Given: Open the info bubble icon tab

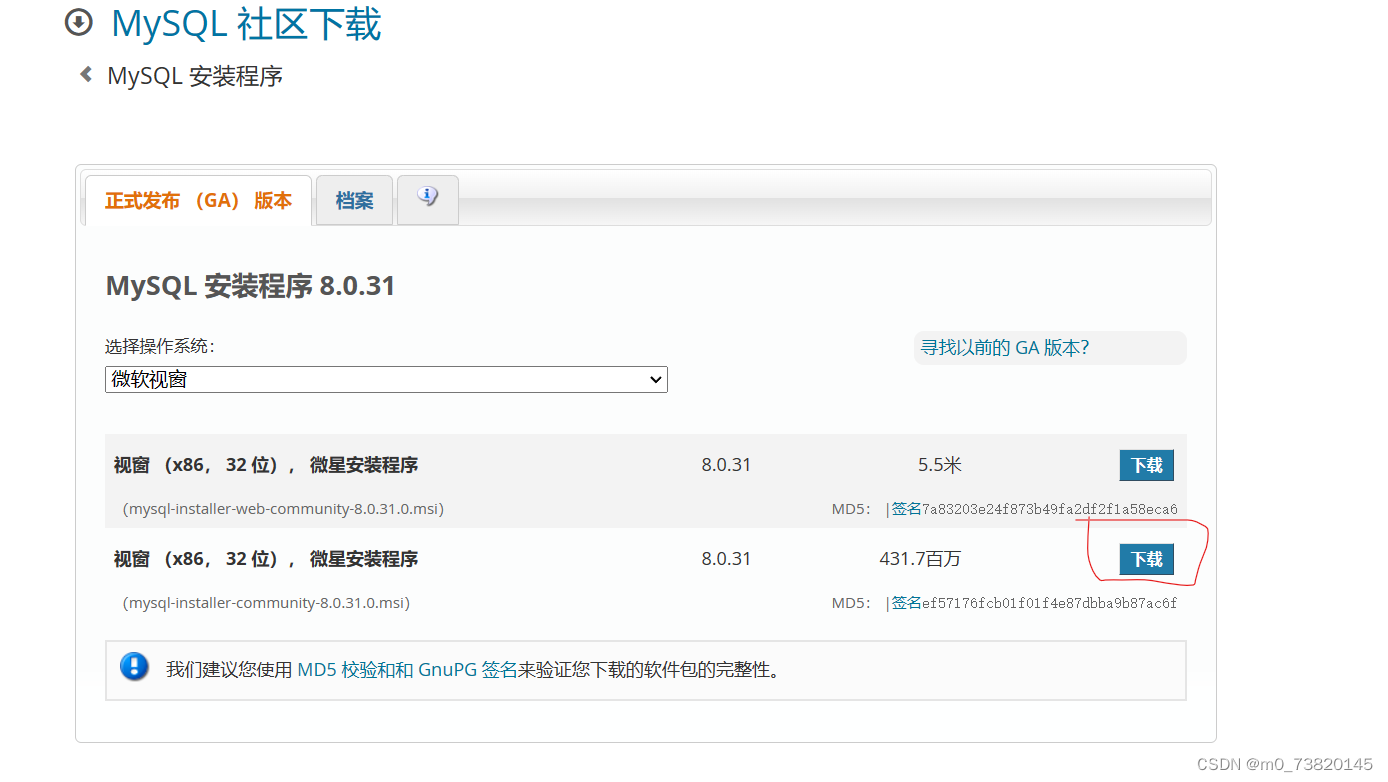Looking at the screenshot, I should tap(428, 199).
